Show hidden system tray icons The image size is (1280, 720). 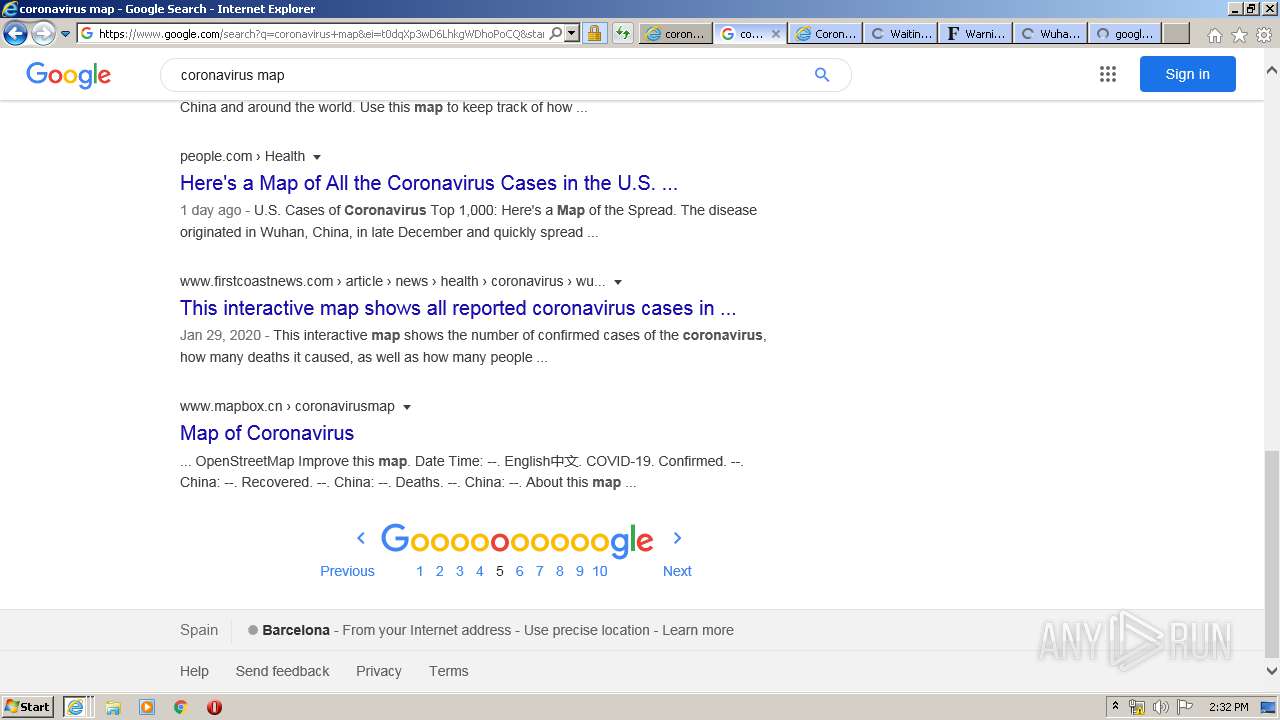pos(1115,707)
